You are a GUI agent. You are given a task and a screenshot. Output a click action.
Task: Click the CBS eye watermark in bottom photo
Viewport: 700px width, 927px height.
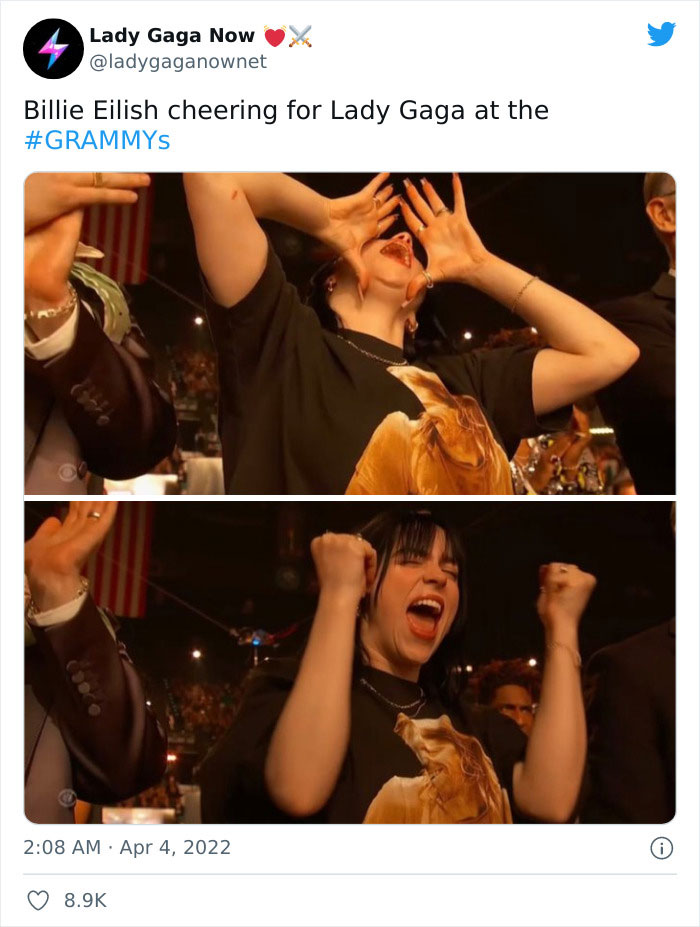click(67, 798)
